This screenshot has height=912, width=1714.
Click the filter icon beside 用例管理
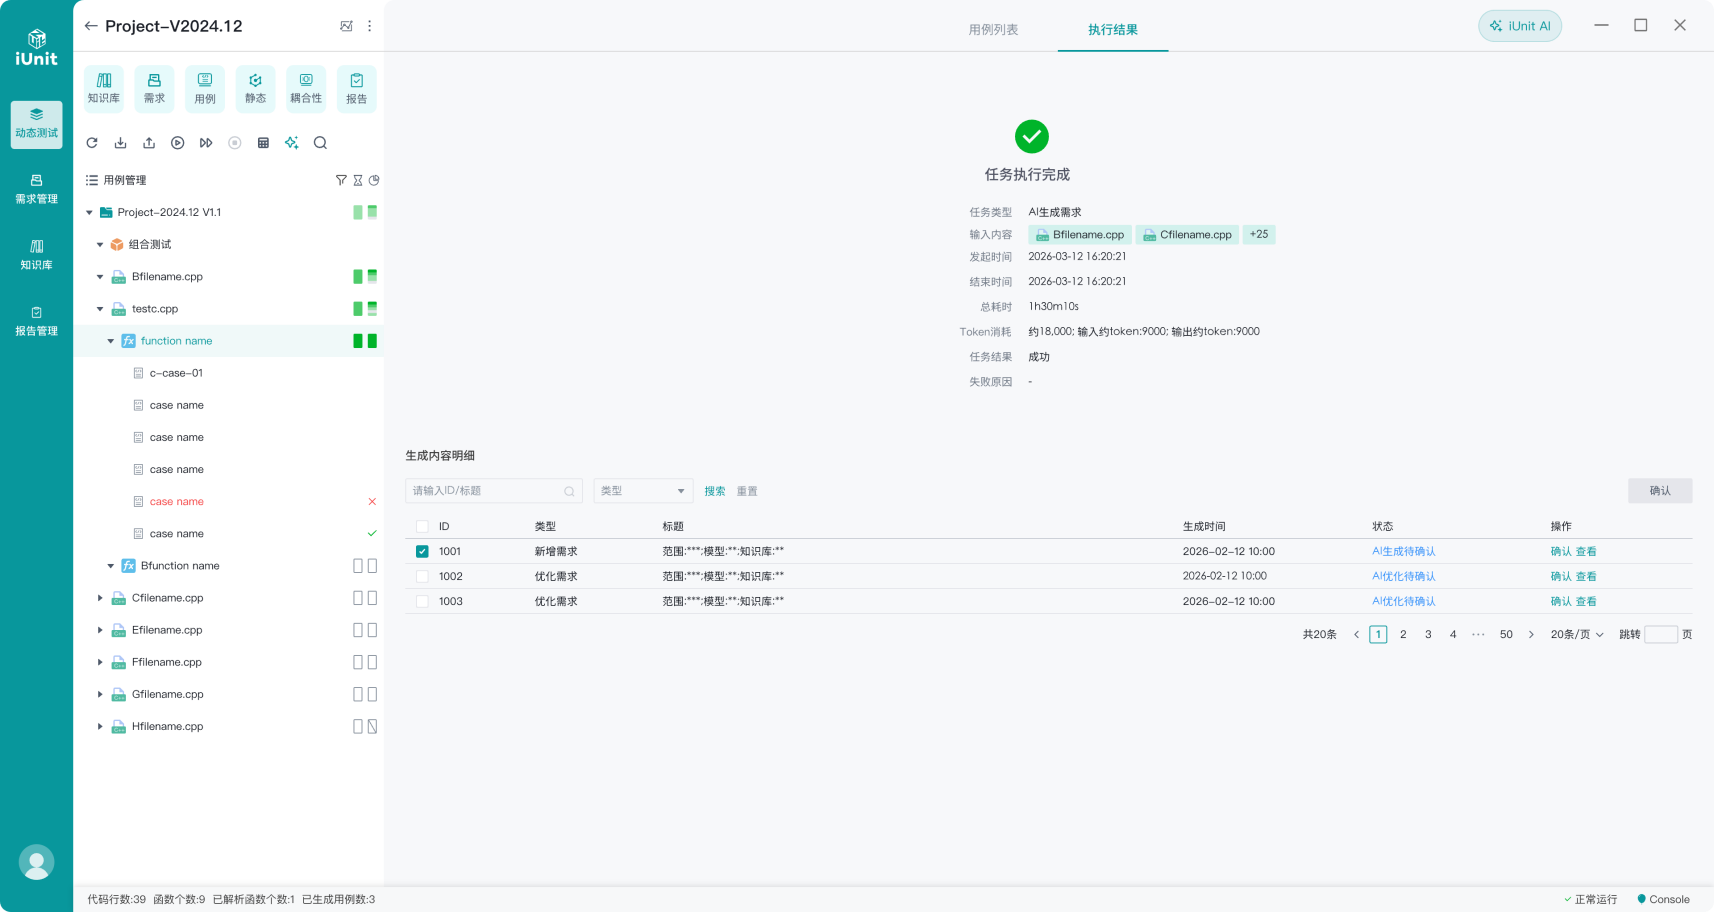click(341, 180)
